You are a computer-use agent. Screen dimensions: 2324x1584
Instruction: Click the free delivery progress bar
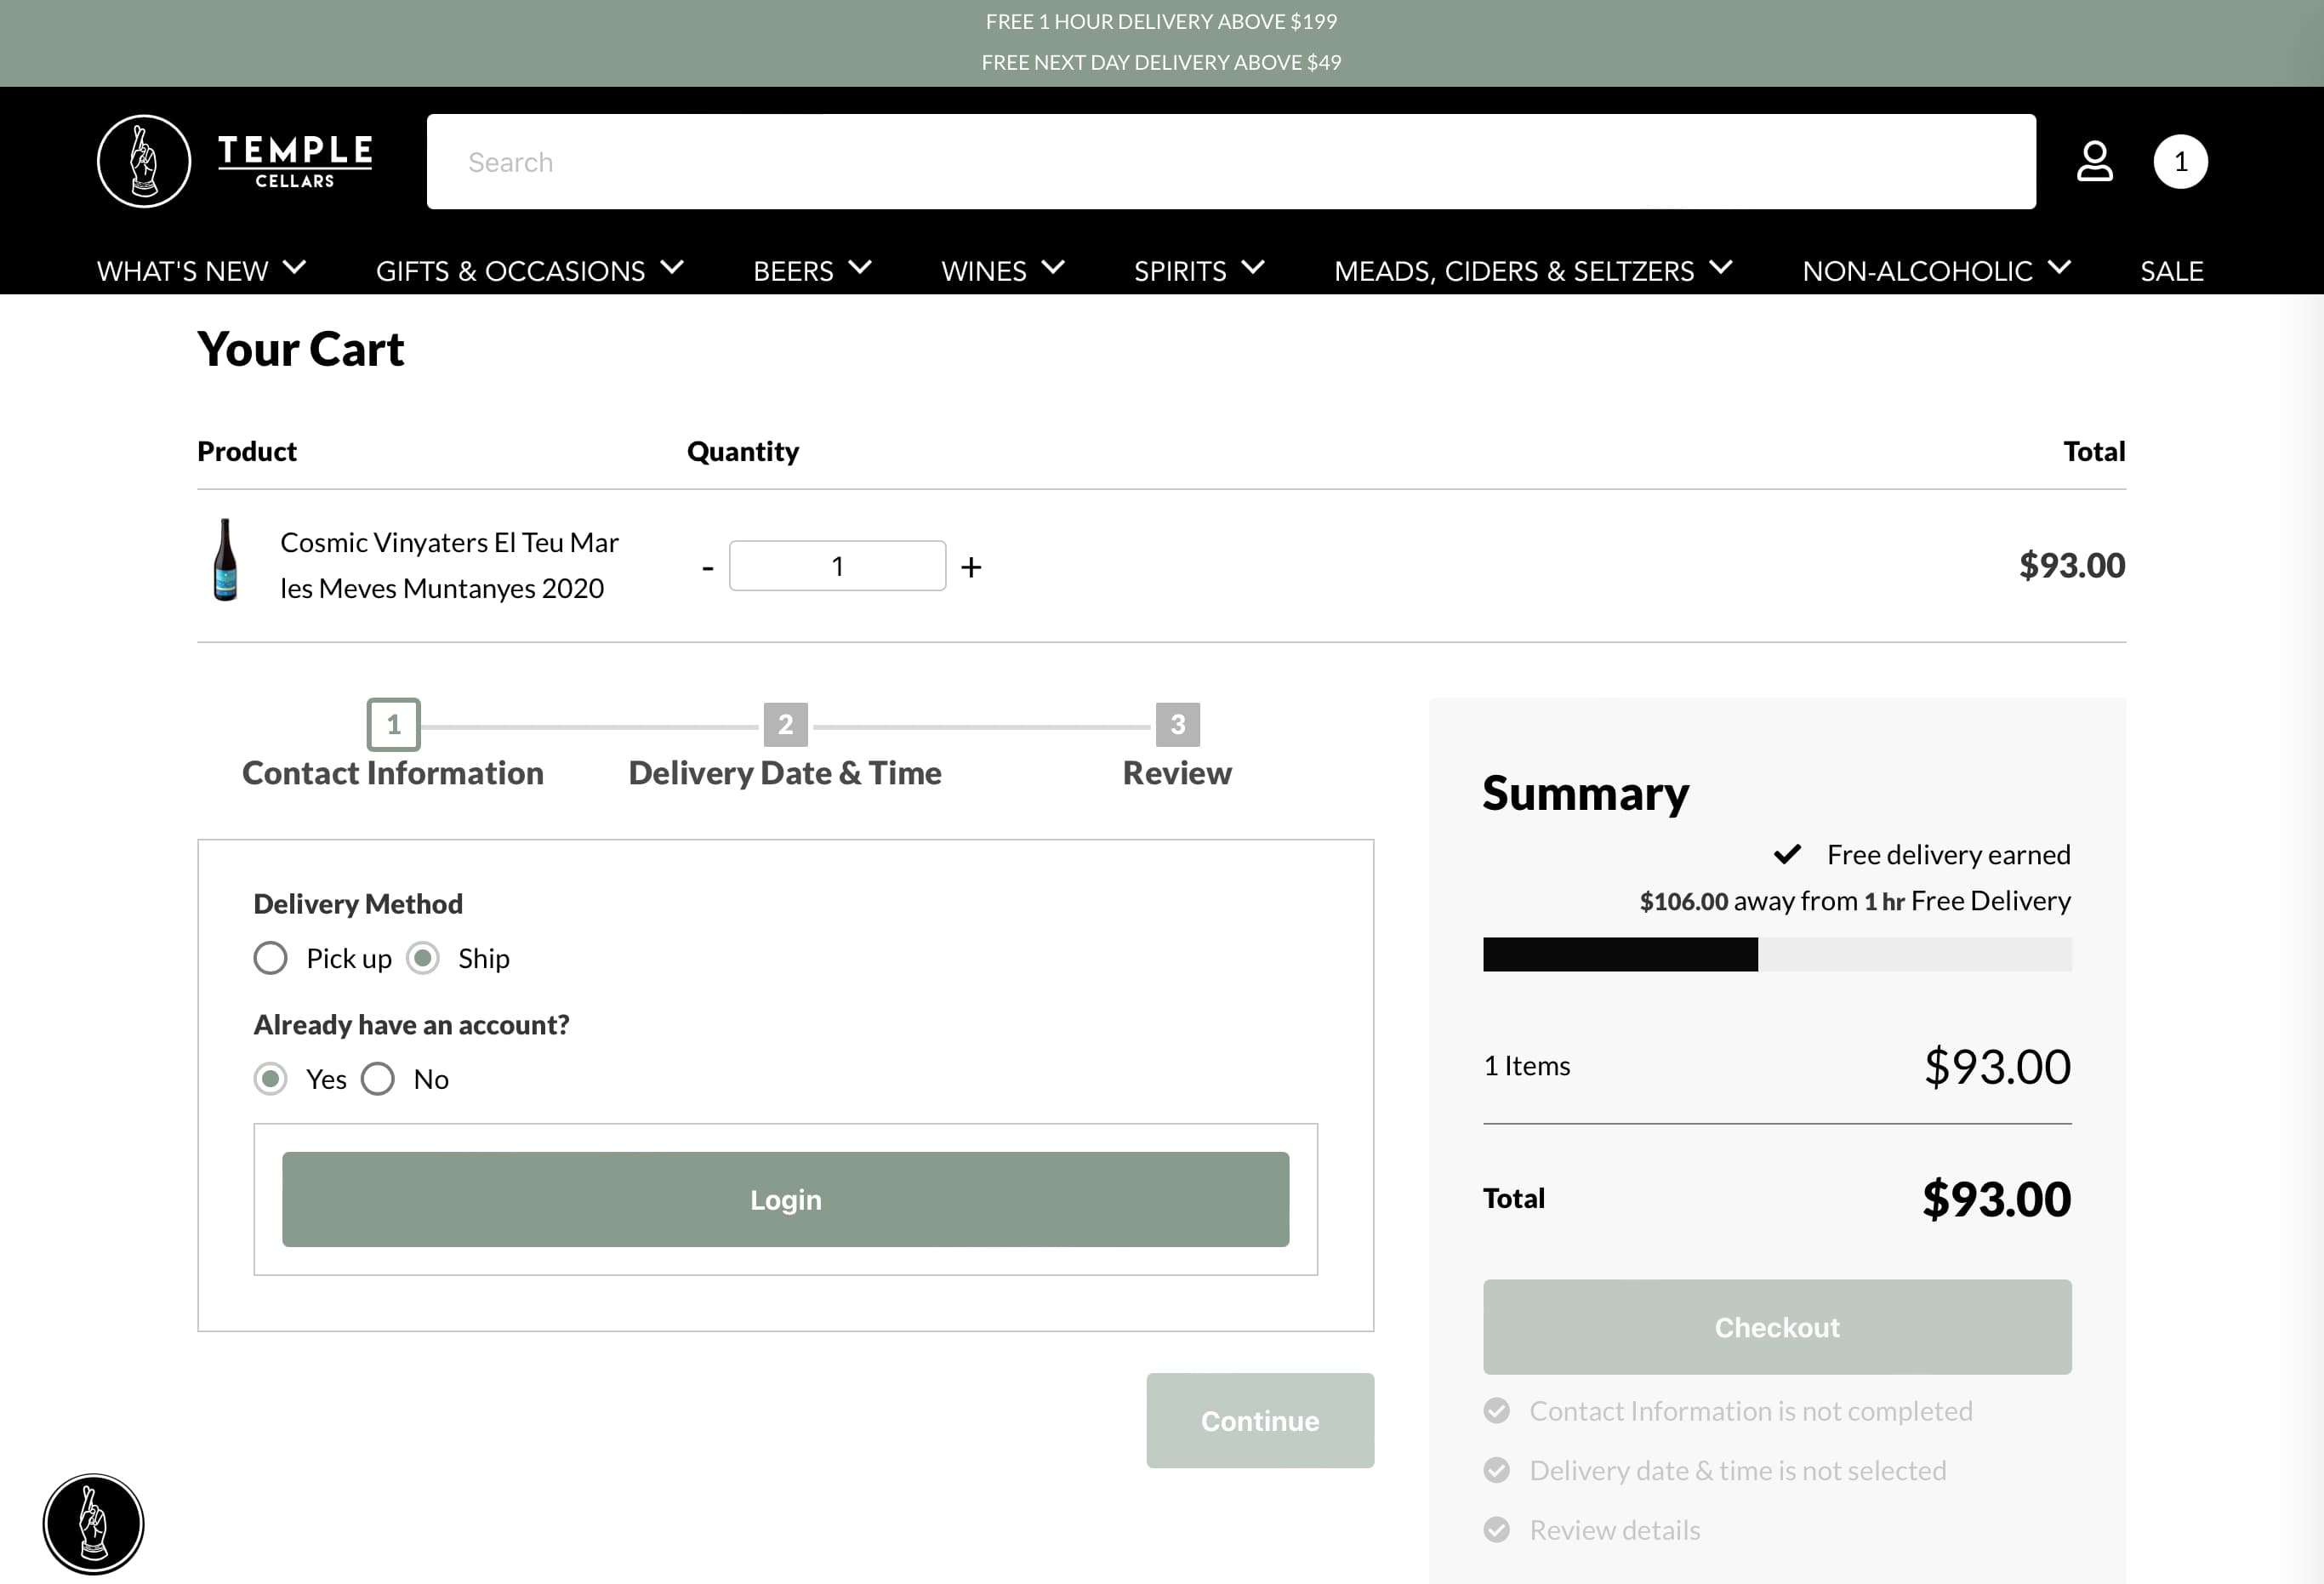1776,954
